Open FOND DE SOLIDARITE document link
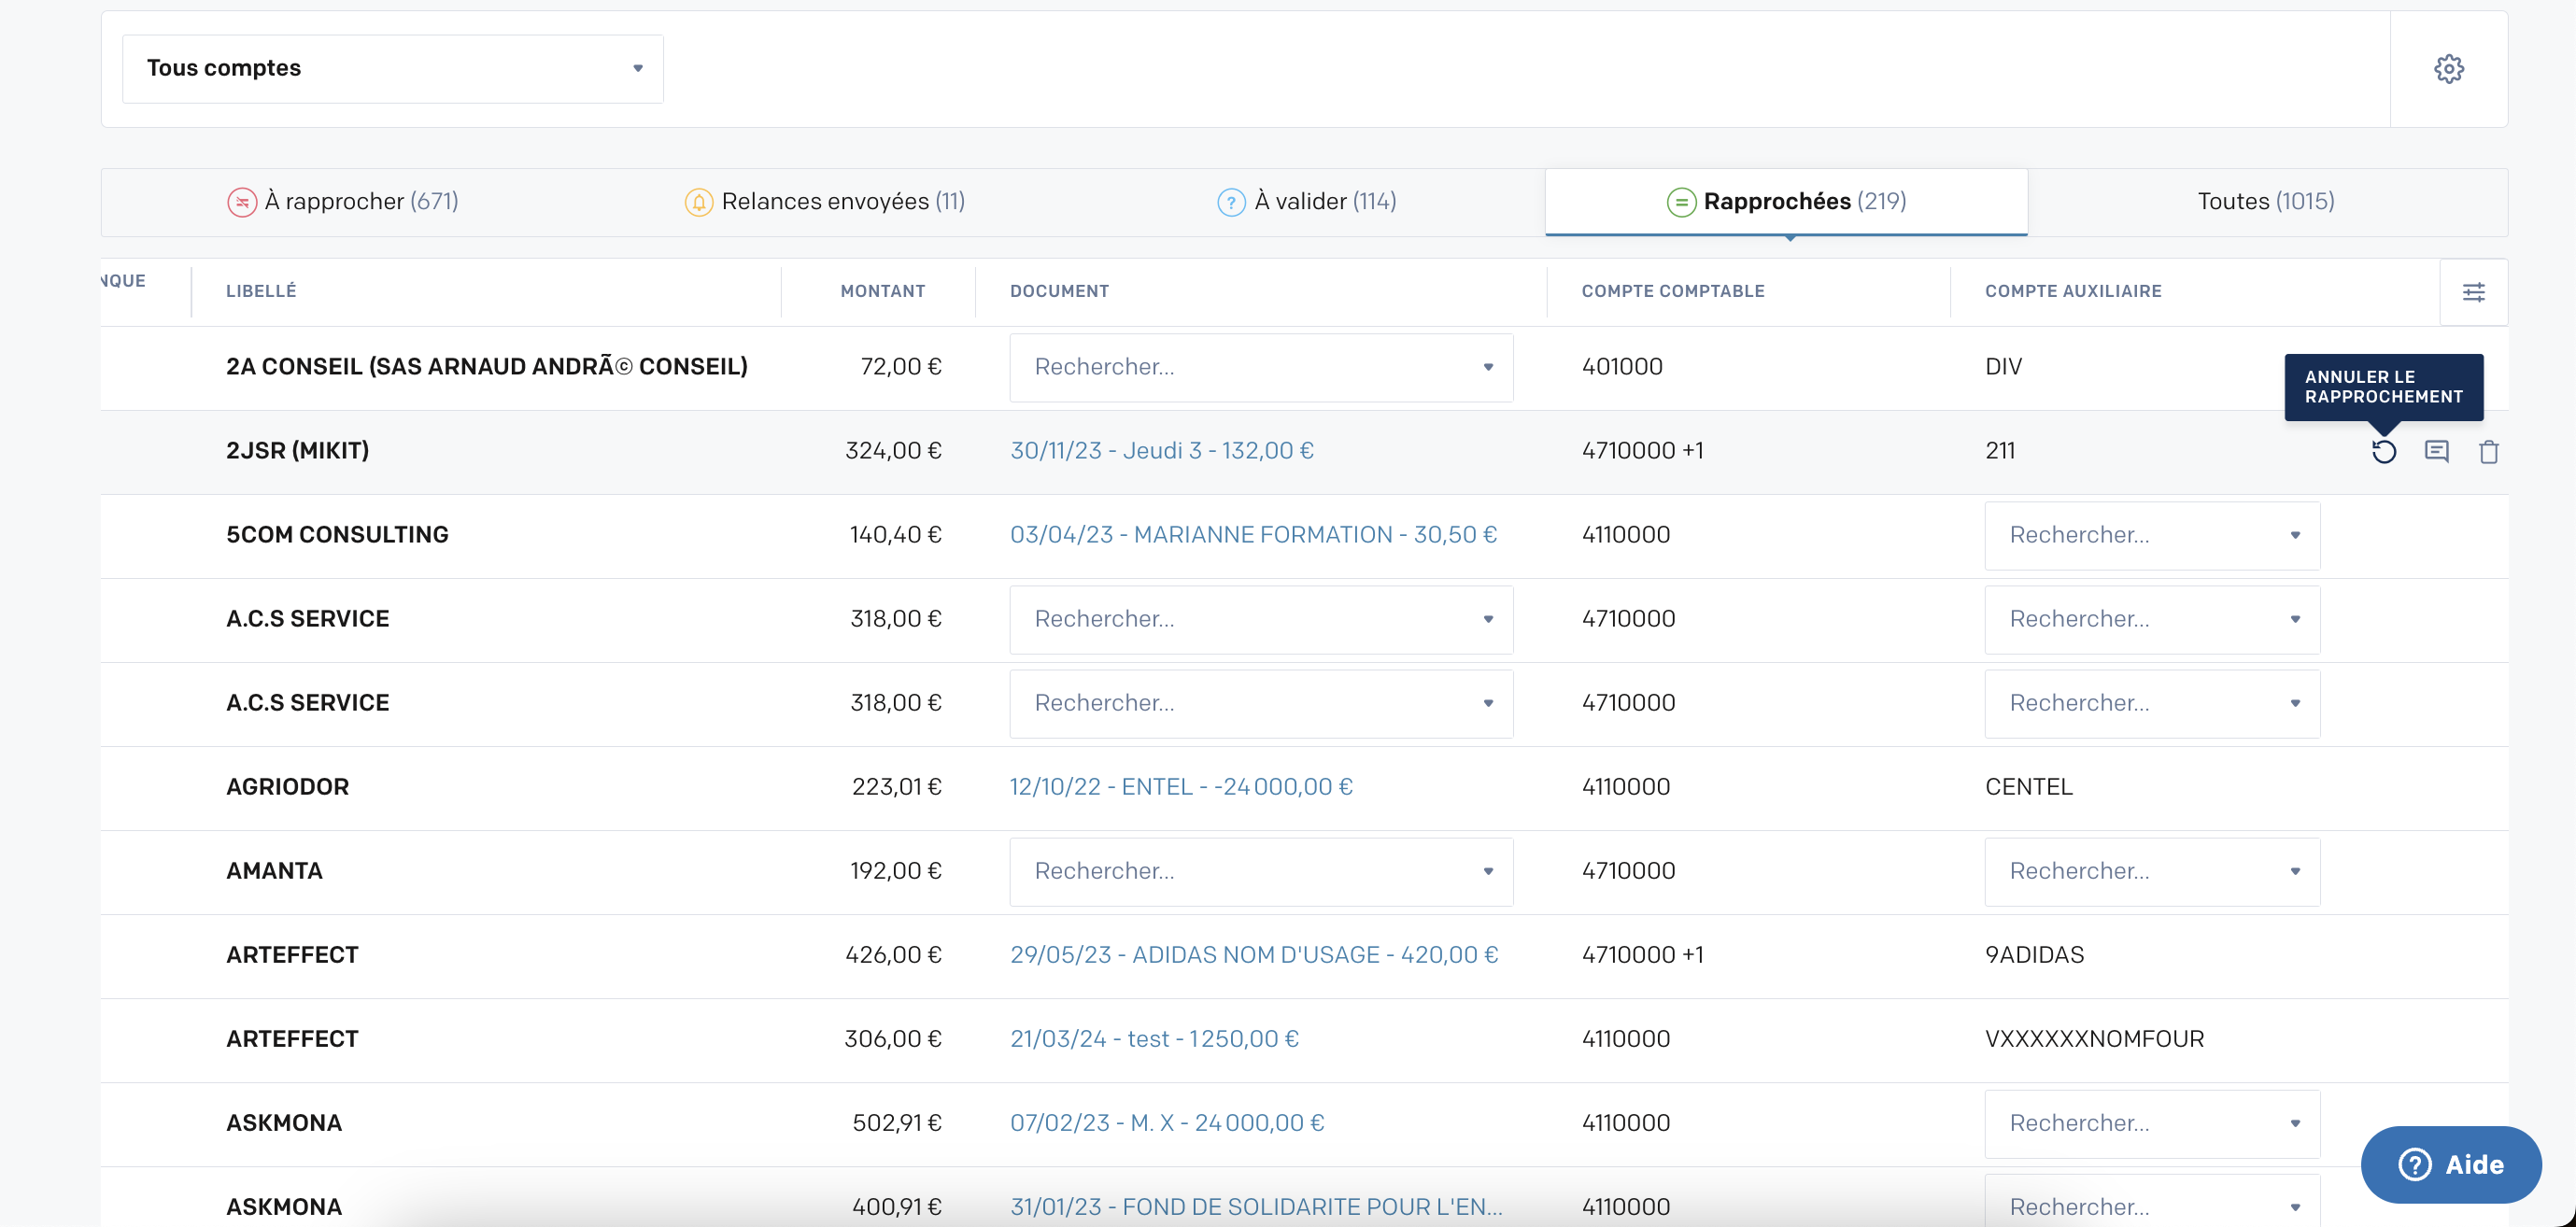This screenshot has width=2576, height=1227. point(1256,1207)
